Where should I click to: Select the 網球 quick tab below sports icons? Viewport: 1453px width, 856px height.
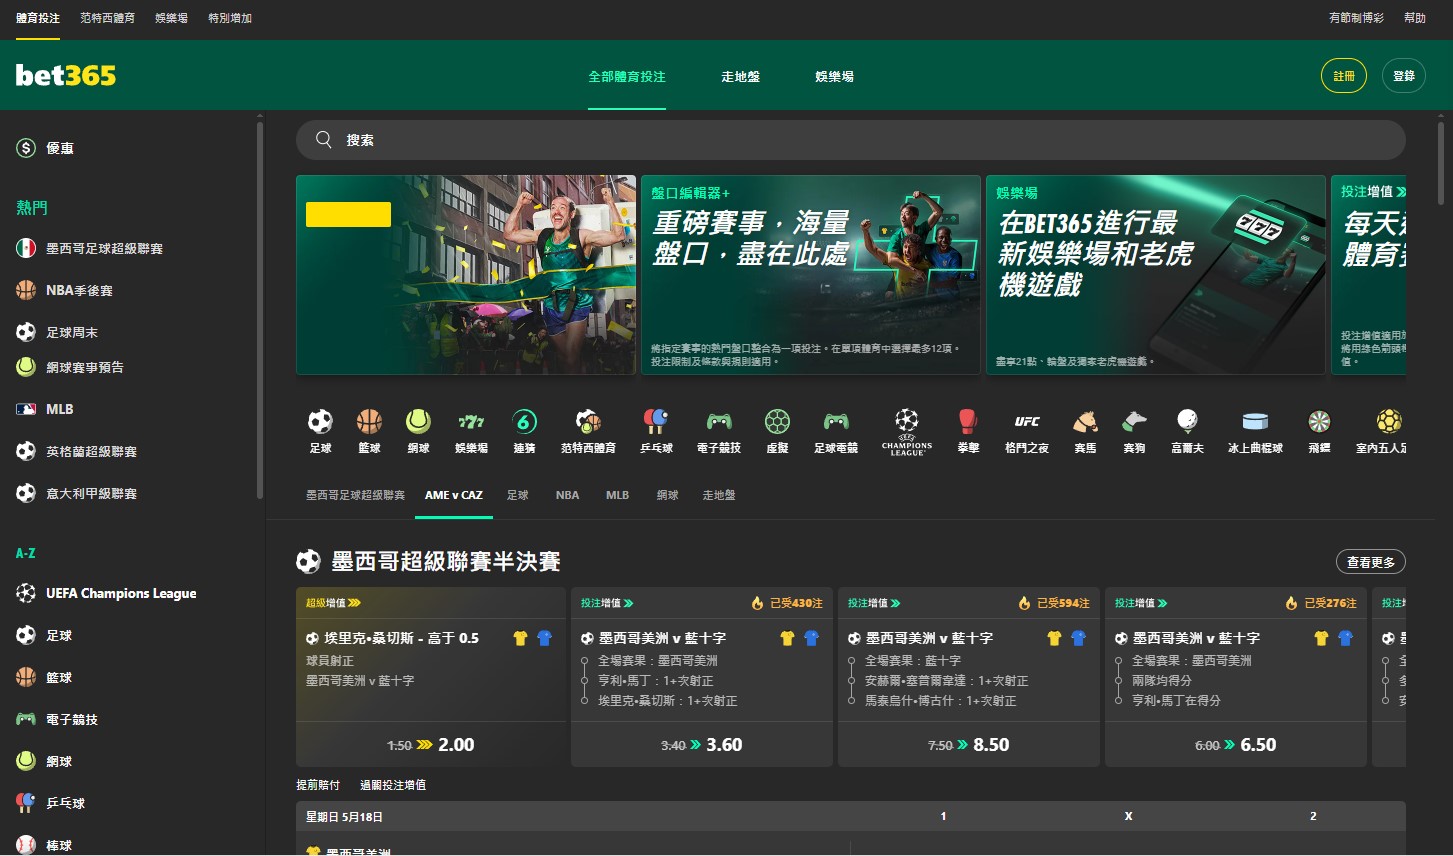(667, 495)
